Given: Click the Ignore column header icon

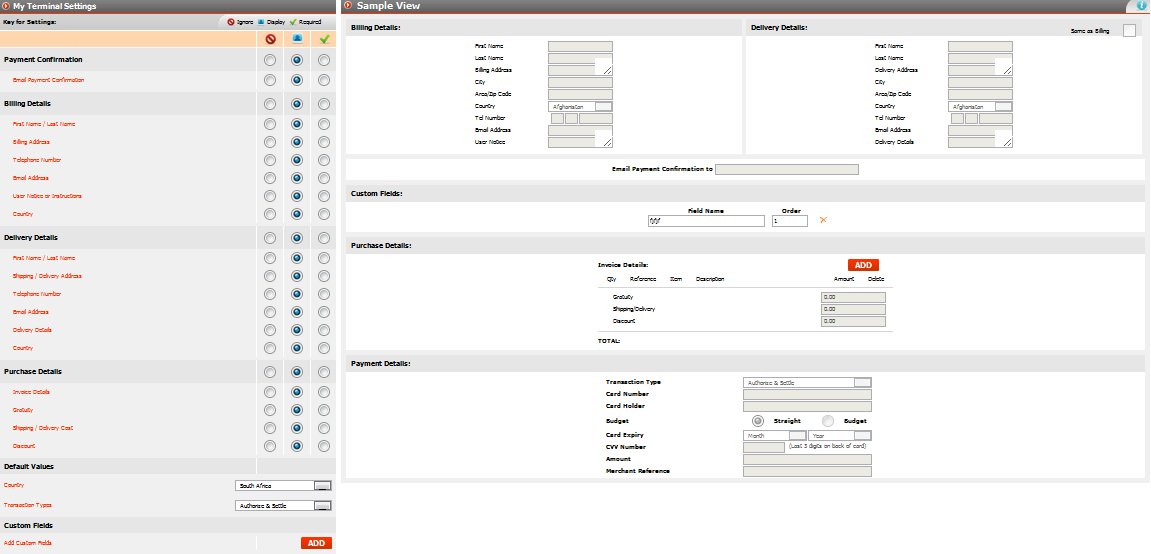Looking at the screenshot, I should pos(270,39).
